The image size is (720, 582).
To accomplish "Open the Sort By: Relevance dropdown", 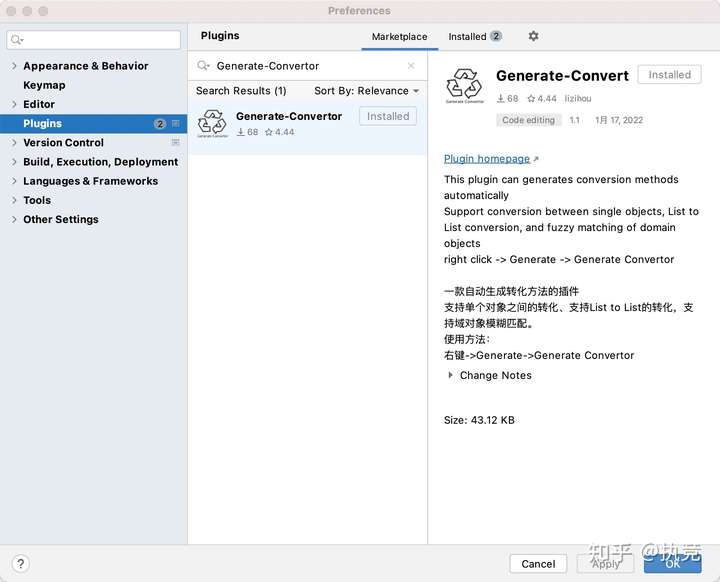I will tap(366, 91).
